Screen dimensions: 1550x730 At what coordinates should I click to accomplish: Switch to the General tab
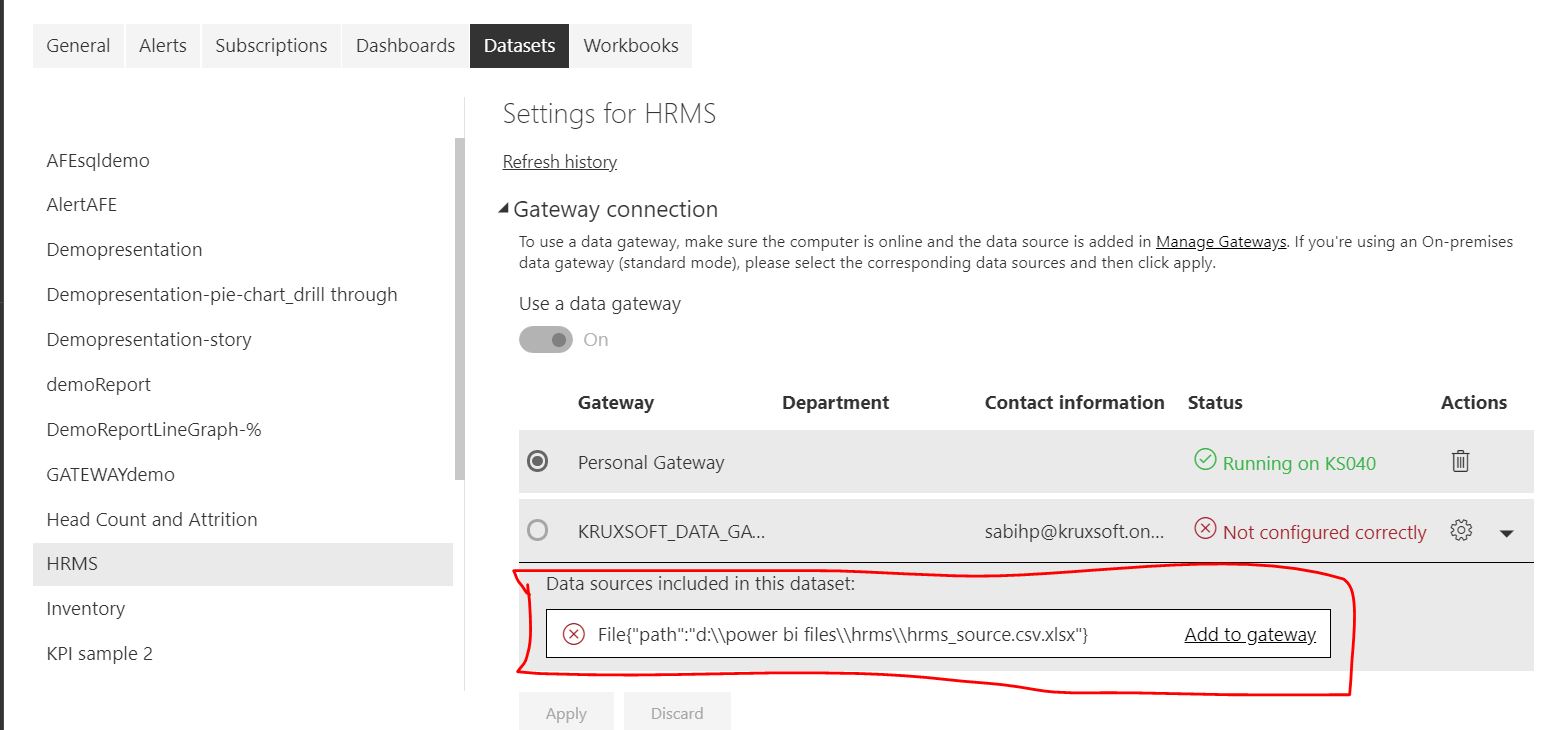tap(78, 46)
